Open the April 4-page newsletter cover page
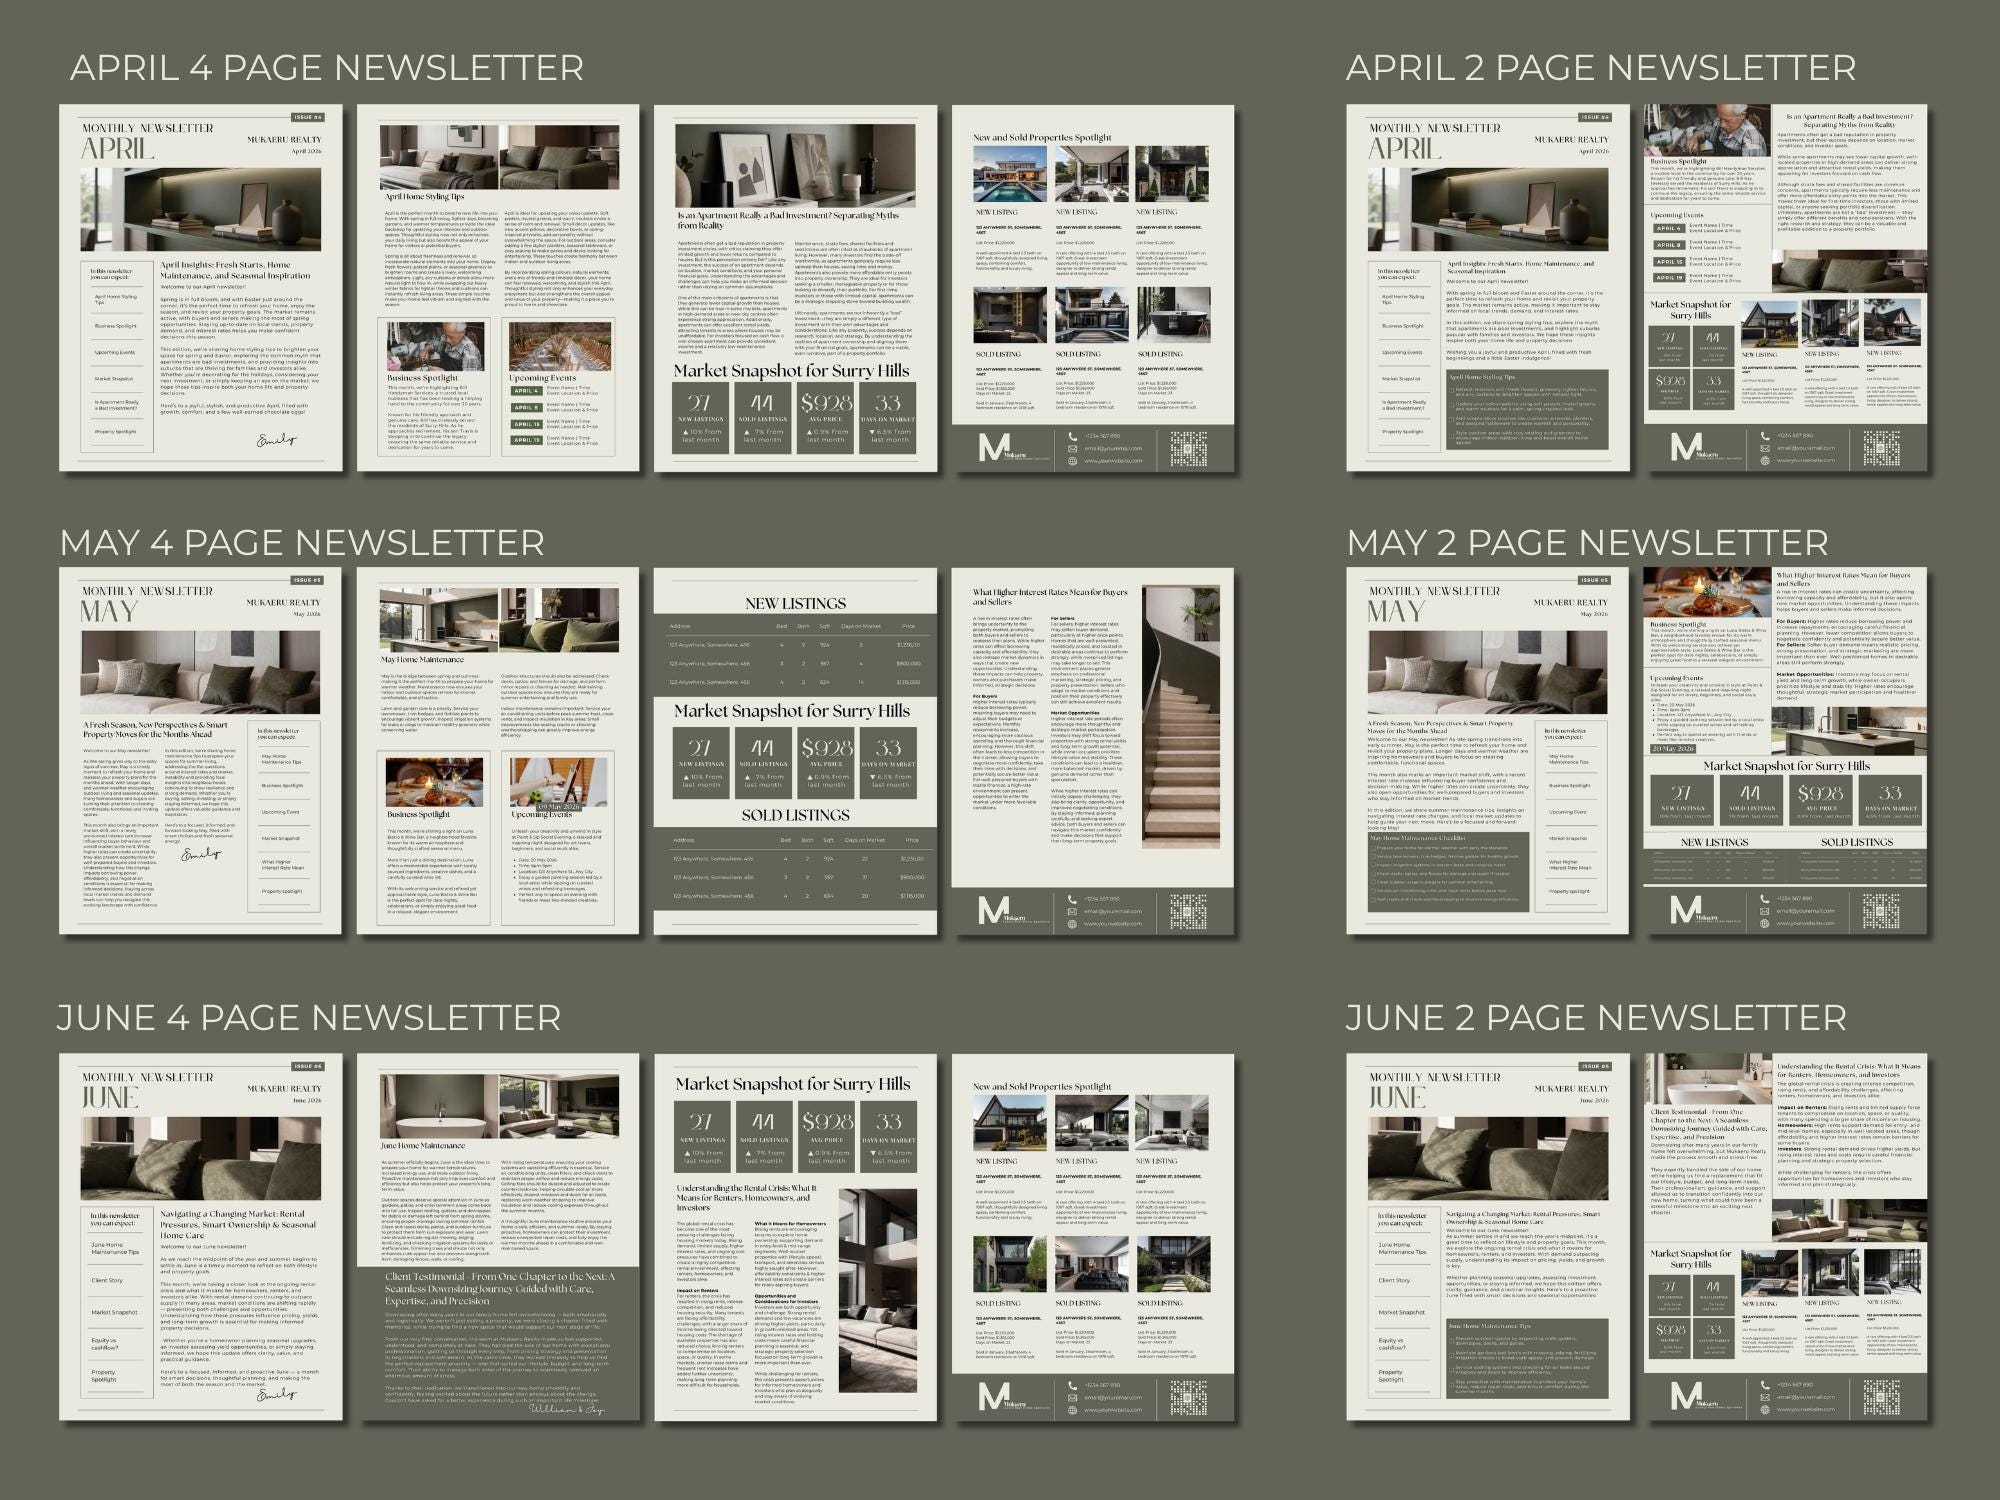This screenshot has width=2000, height=1500. (201, 288)
